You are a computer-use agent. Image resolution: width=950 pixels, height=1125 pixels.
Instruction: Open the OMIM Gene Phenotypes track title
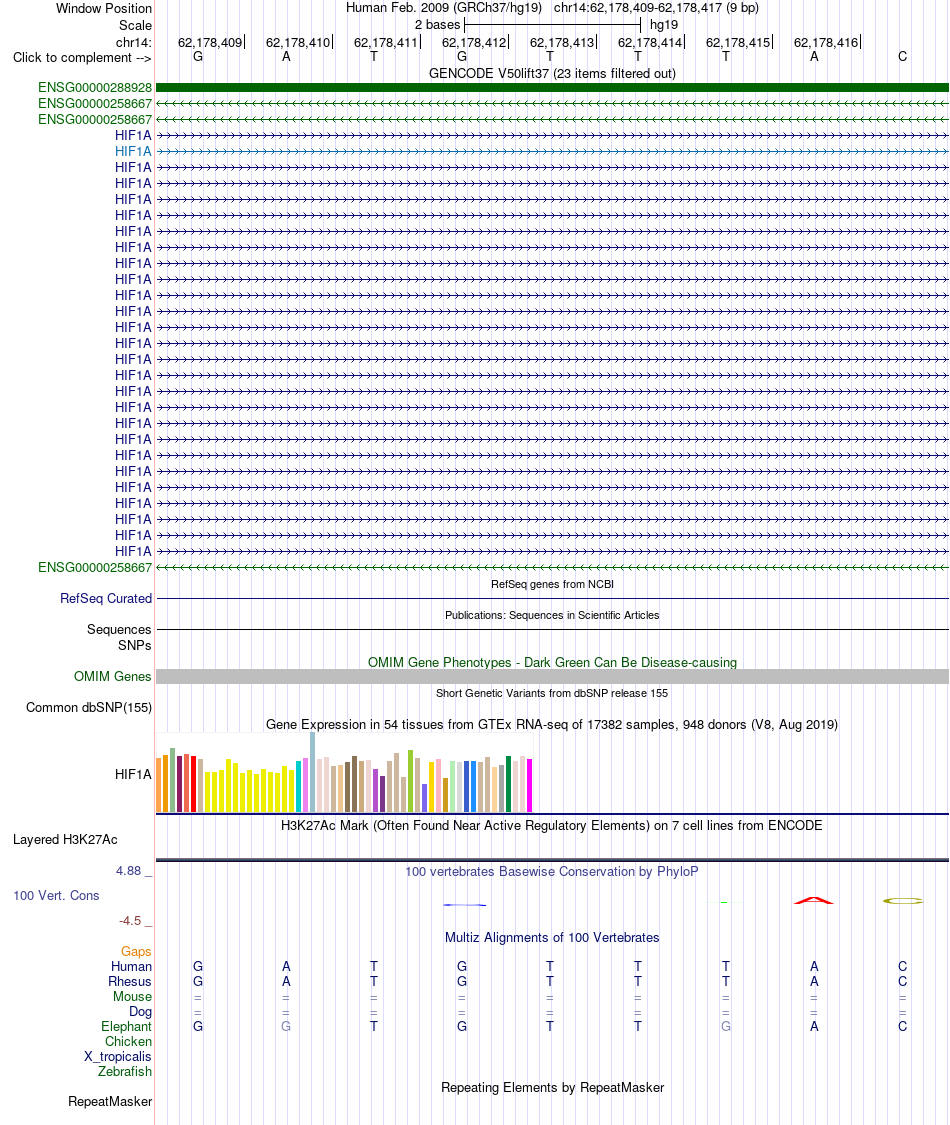tap(552, 662)
